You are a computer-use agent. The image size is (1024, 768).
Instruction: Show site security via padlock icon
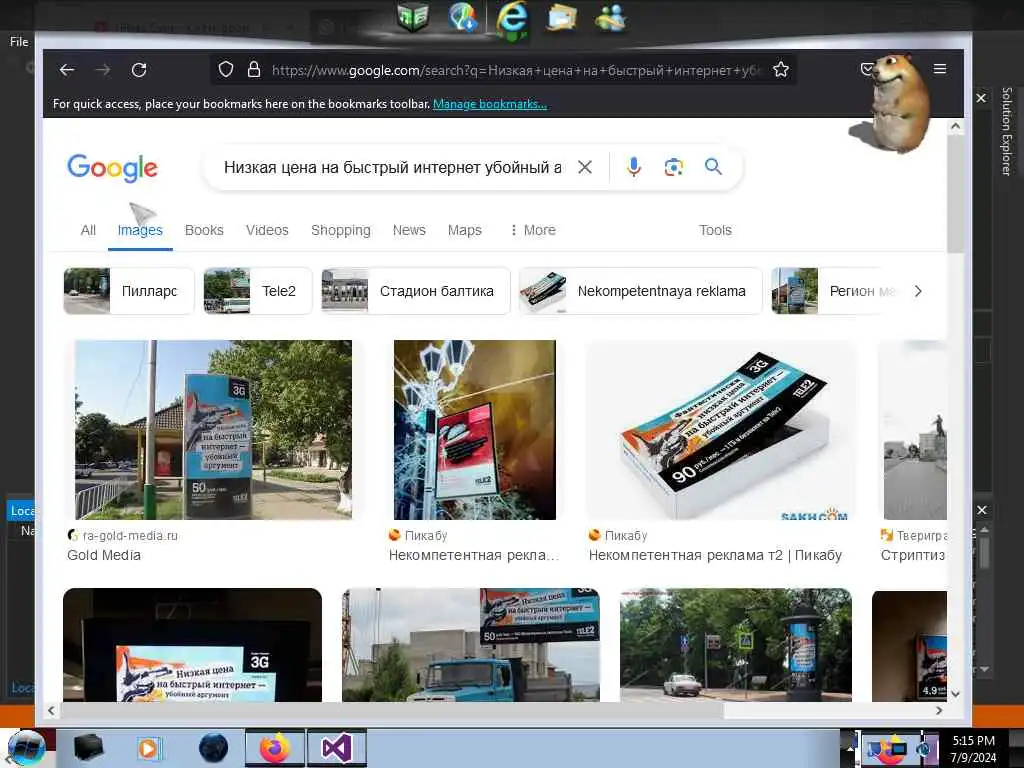[x=254, y=69]
